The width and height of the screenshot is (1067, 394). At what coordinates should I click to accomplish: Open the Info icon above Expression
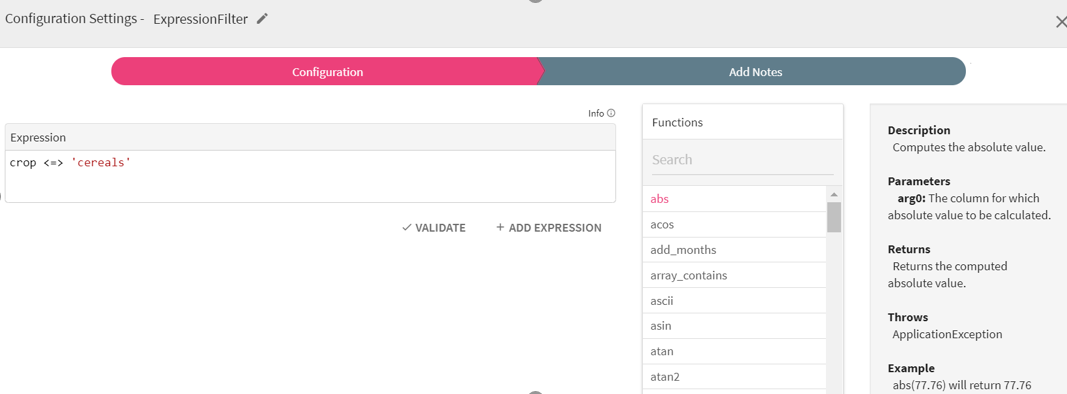611,113
